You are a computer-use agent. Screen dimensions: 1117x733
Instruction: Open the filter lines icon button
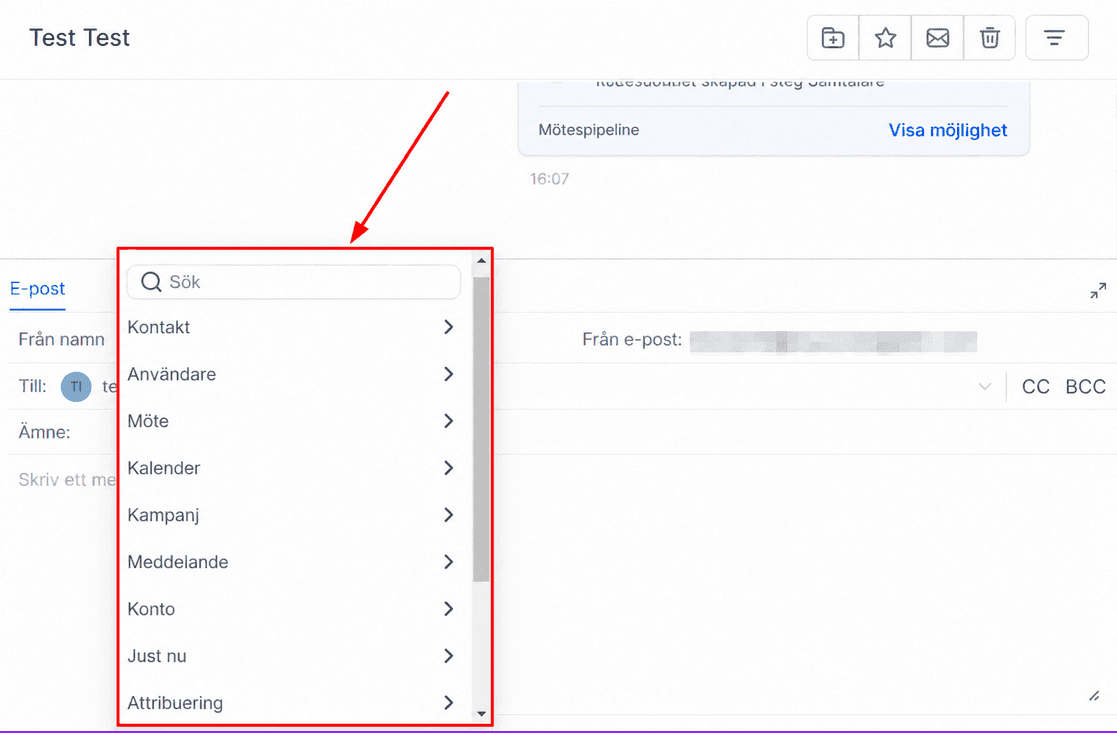[x=1056, y=38]
